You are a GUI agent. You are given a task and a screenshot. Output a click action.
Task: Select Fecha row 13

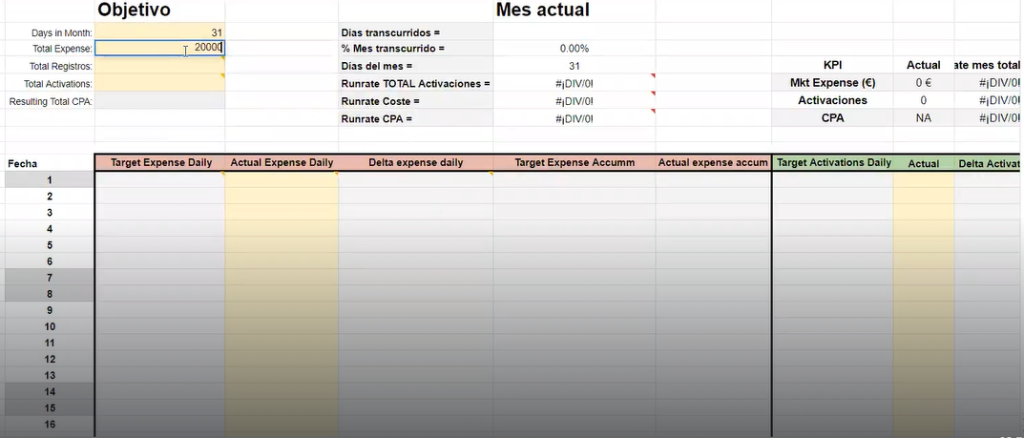50,375
